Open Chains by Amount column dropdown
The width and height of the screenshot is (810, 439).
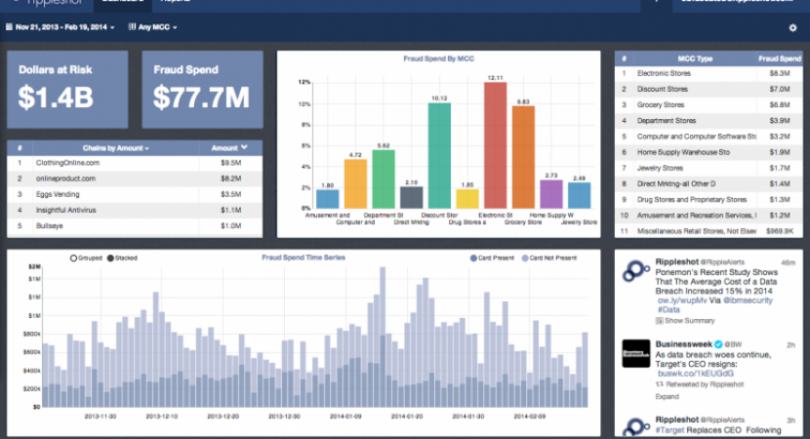[x=116, y=148]
